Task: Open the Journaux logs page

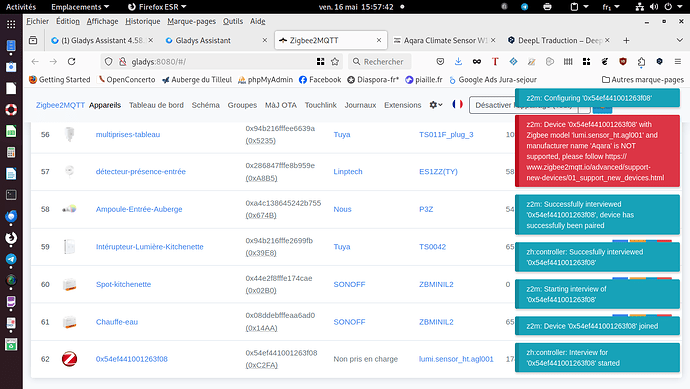Action: coord(360,105)
